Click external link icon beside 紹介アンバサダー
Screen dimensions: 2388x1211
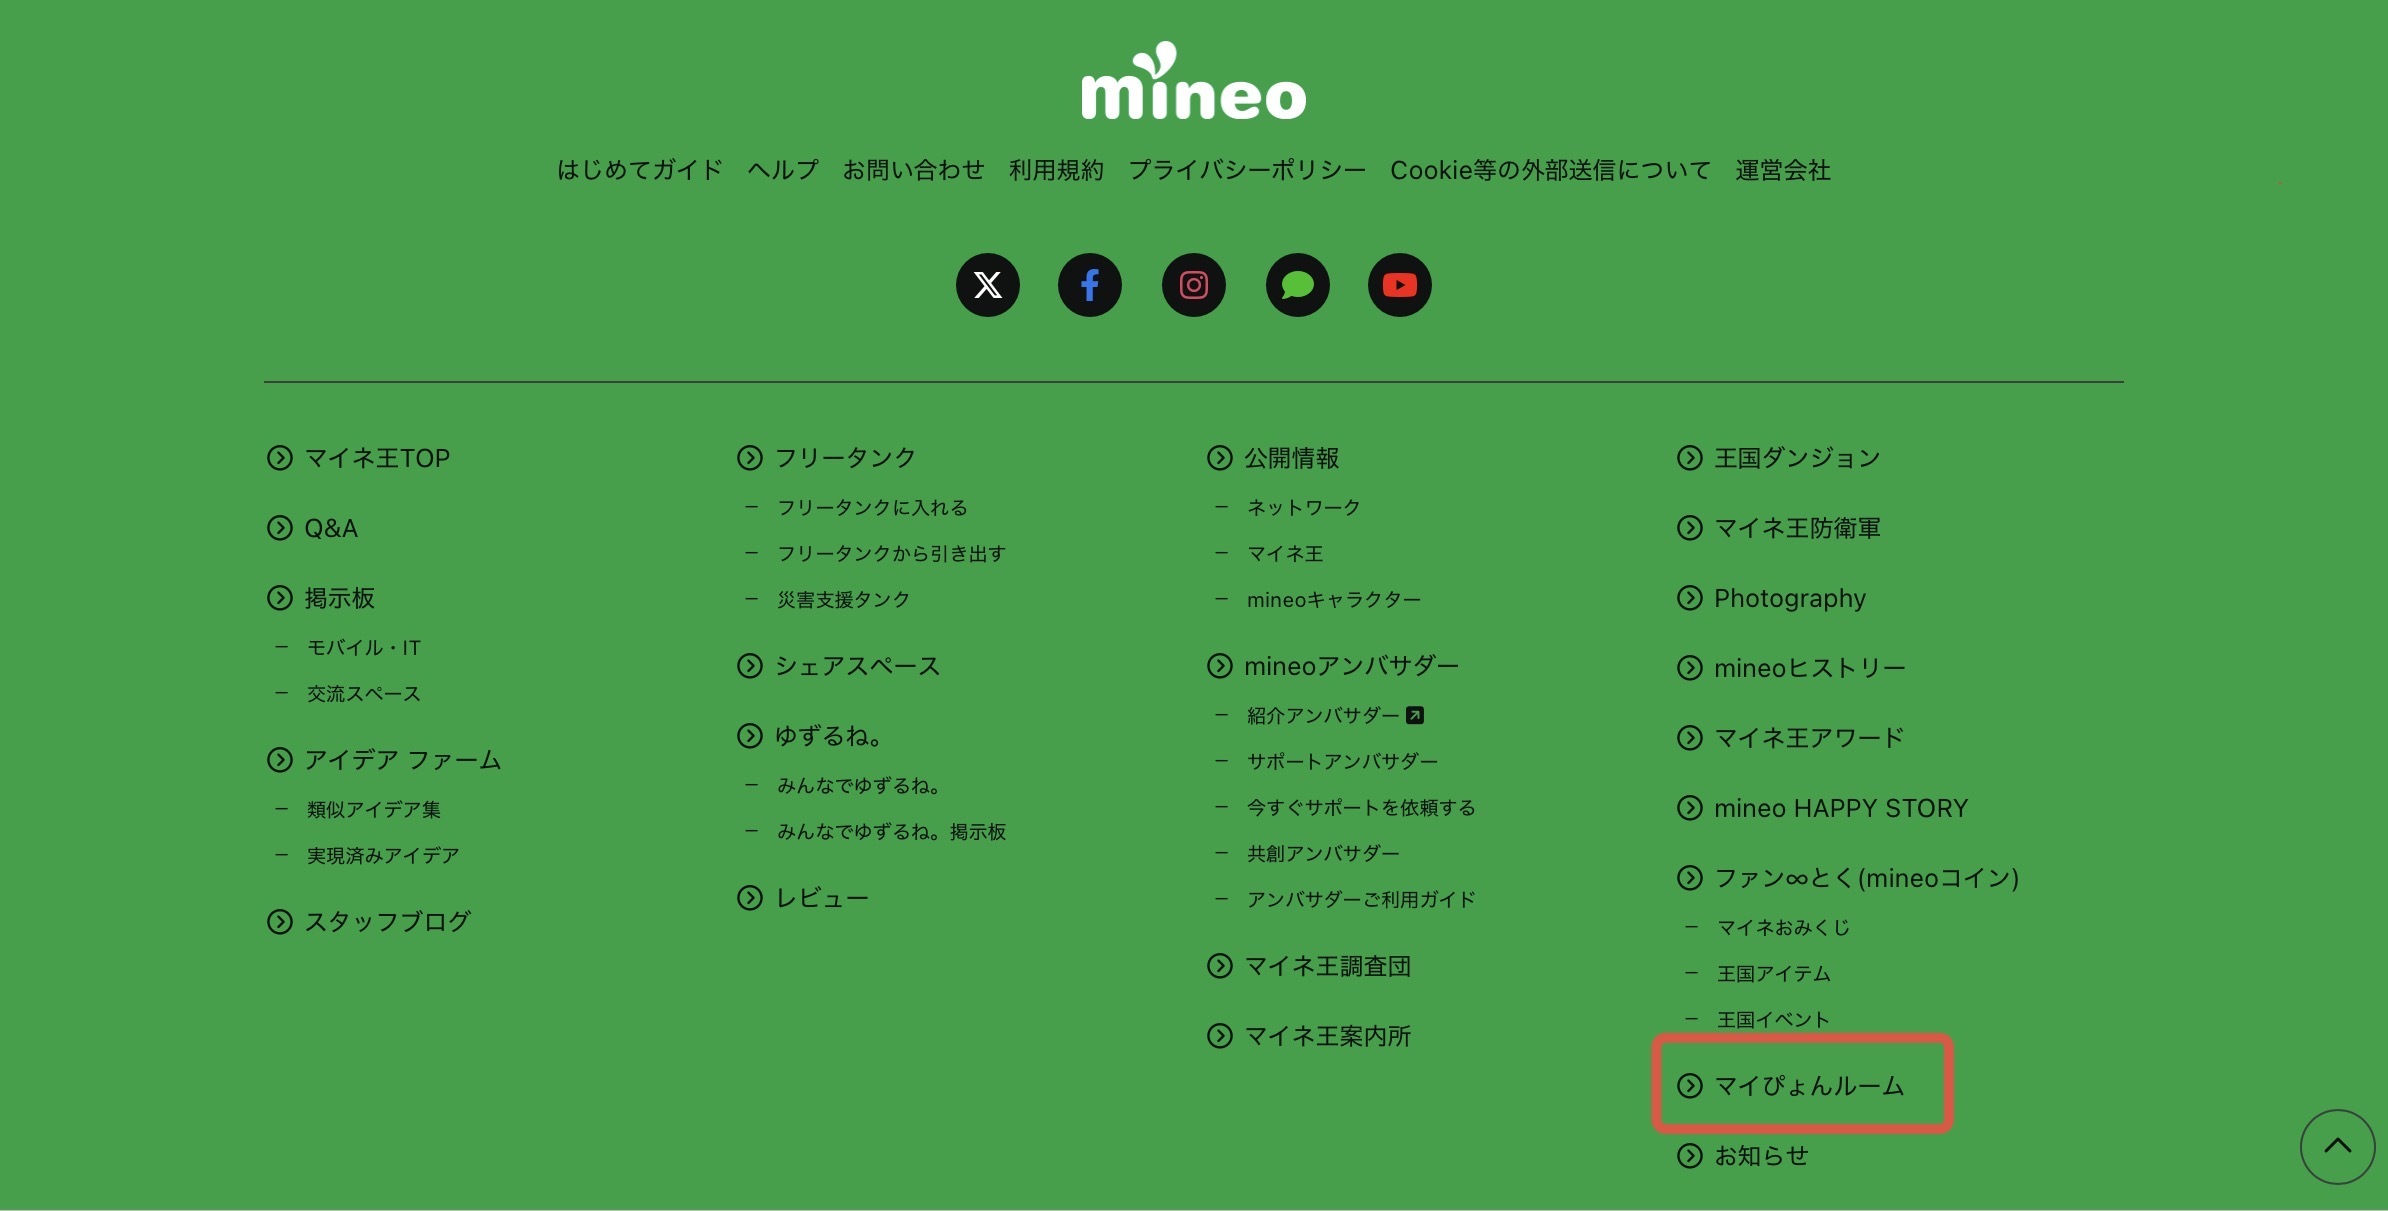click(1414, 715)
